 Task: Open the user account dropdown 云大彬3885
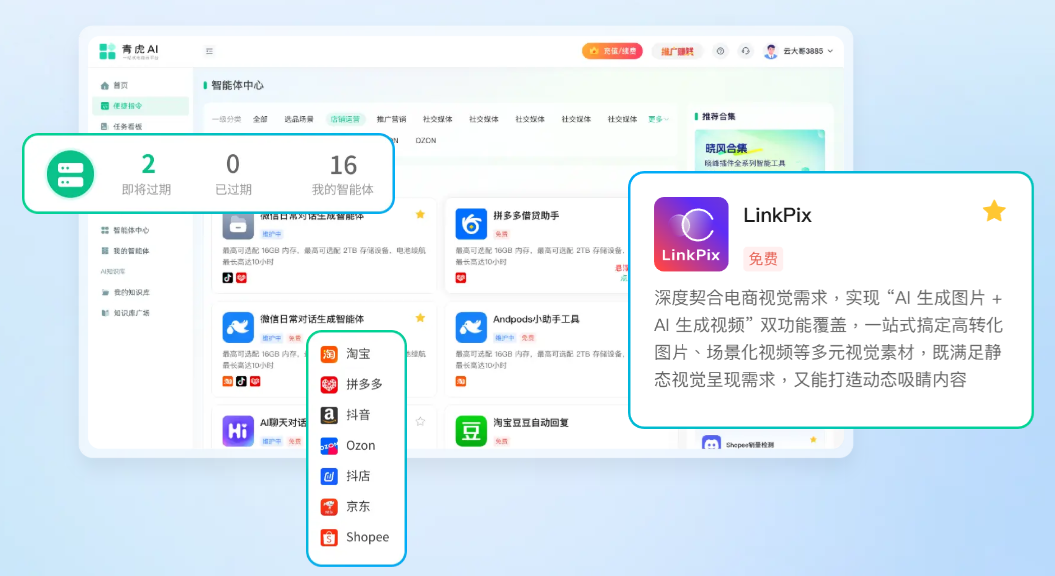798,51
